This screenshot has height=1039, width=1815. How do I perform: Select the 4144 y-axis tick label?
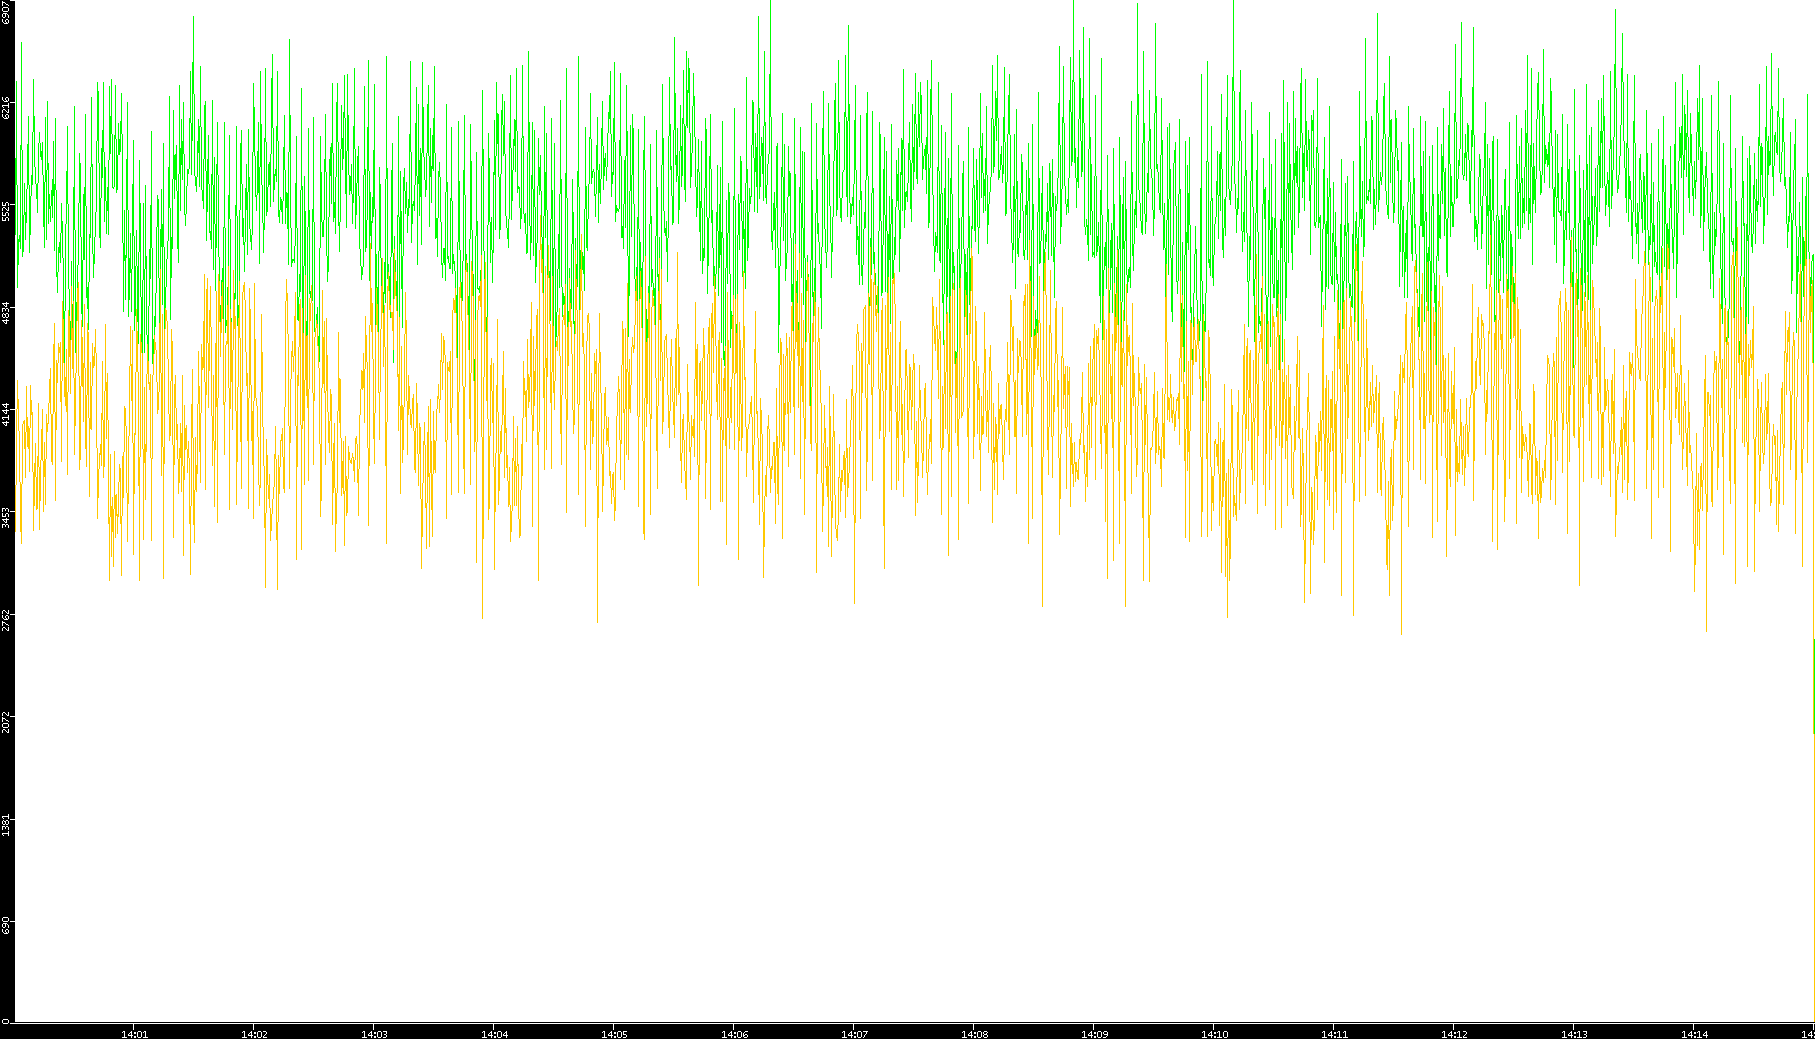click(x=6, y=415)
